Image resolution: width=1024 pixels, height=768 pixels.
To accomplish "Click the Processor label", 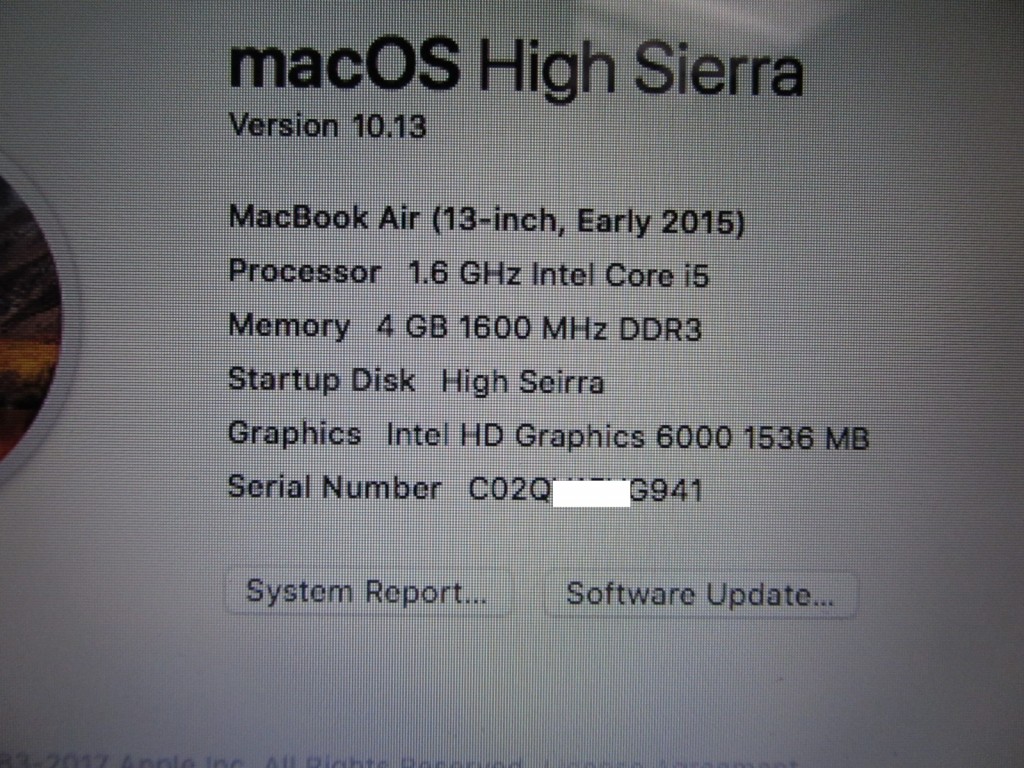I will click(x=304, y=271).
